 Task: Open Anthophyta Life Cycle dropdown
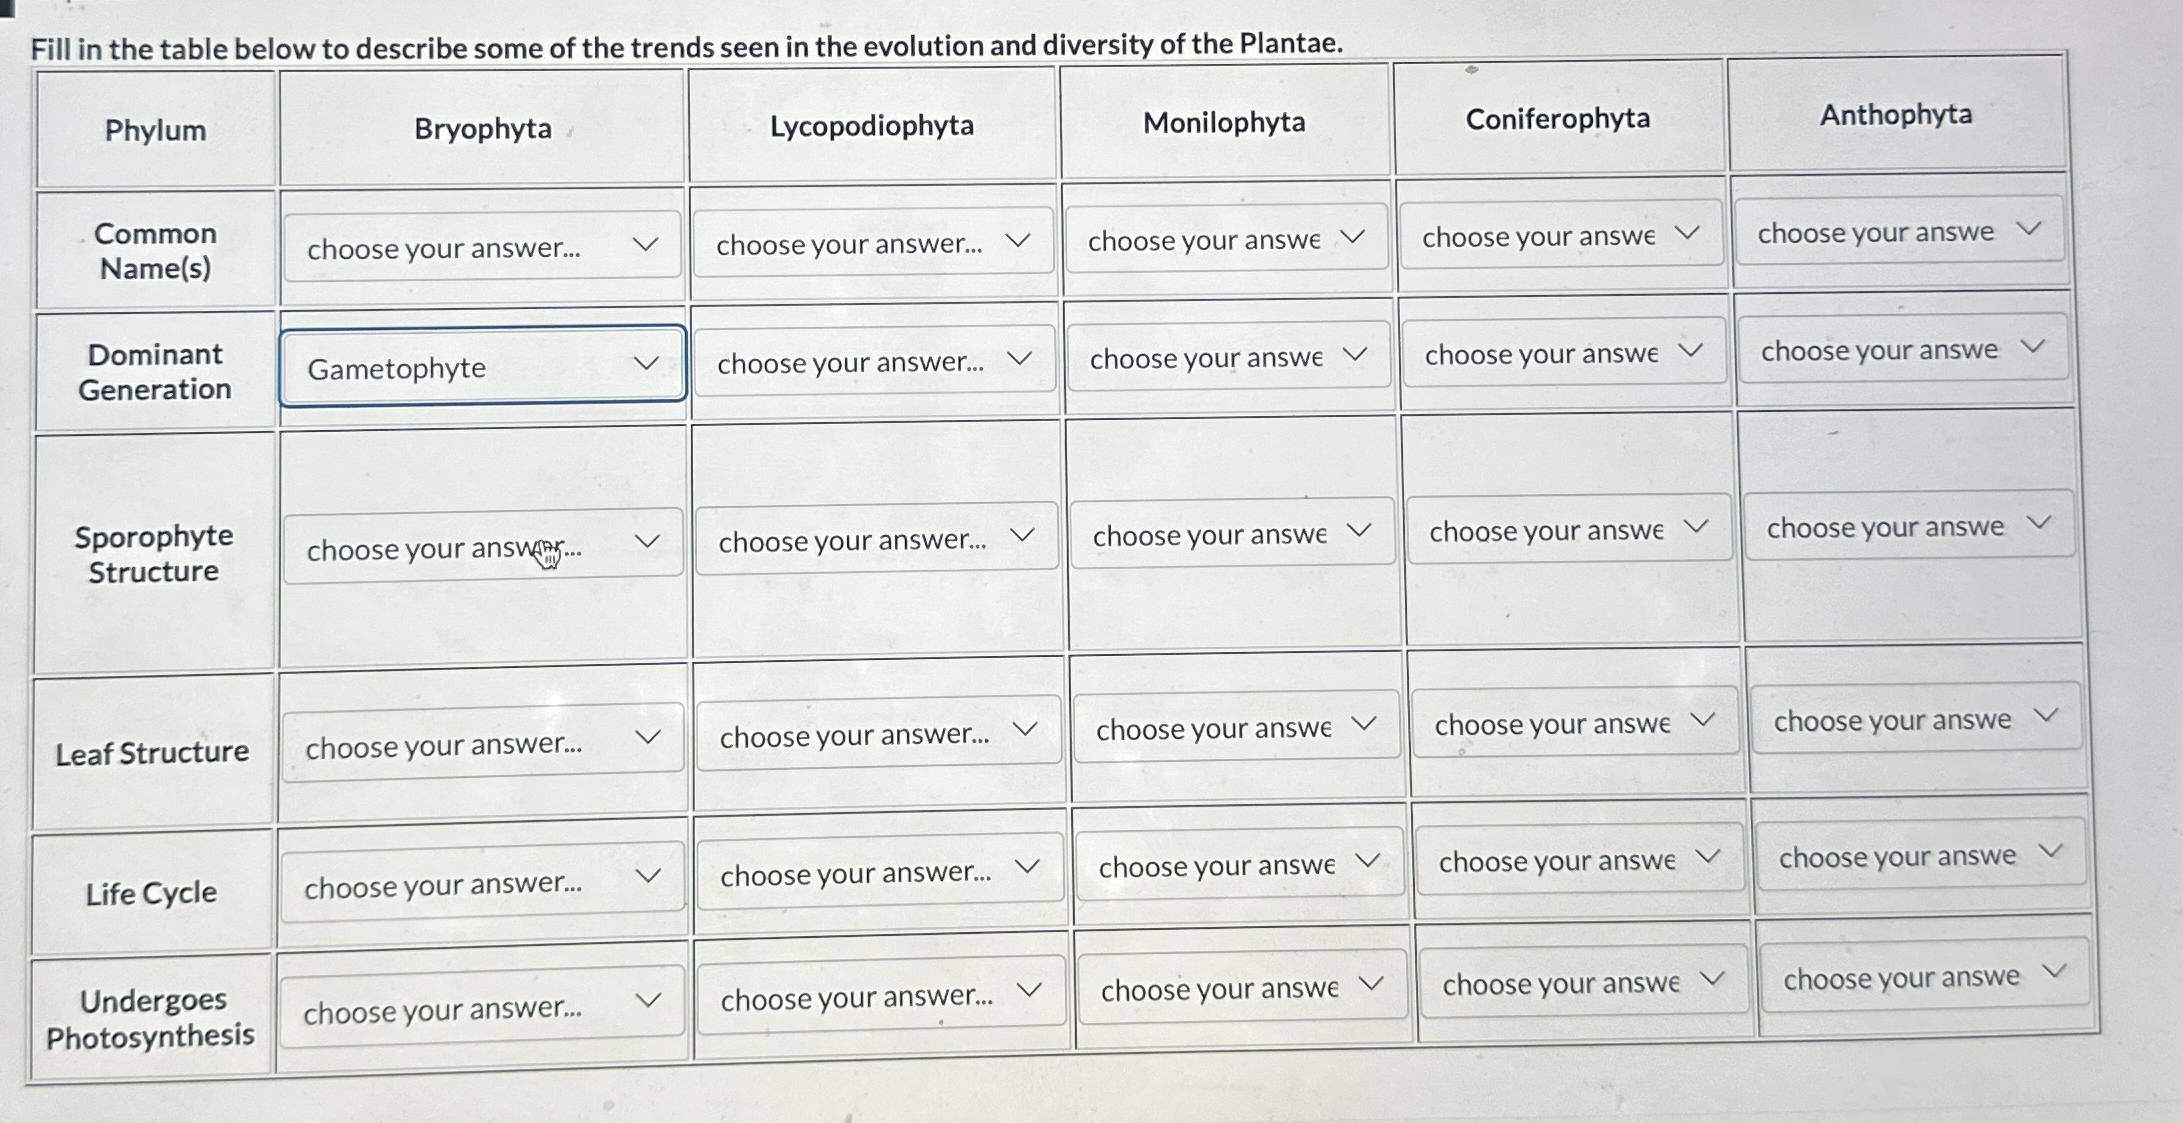click(1921, 855)
